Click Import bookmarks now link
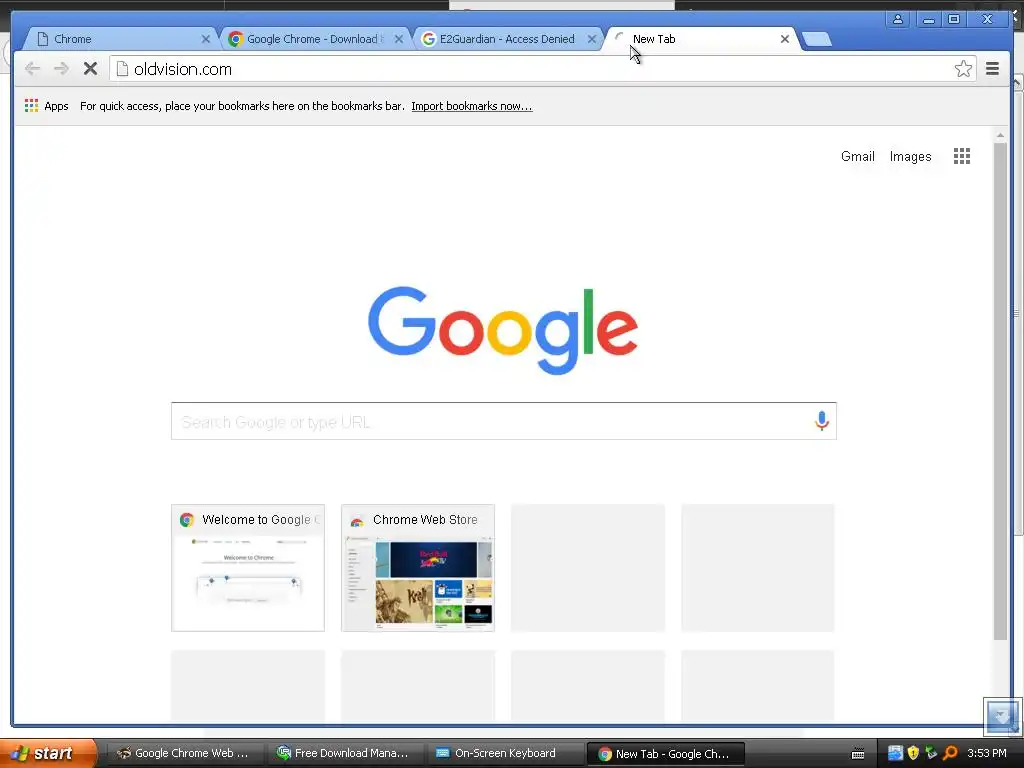Screen dimensions: 1024x768 click(x=472, y=106)
